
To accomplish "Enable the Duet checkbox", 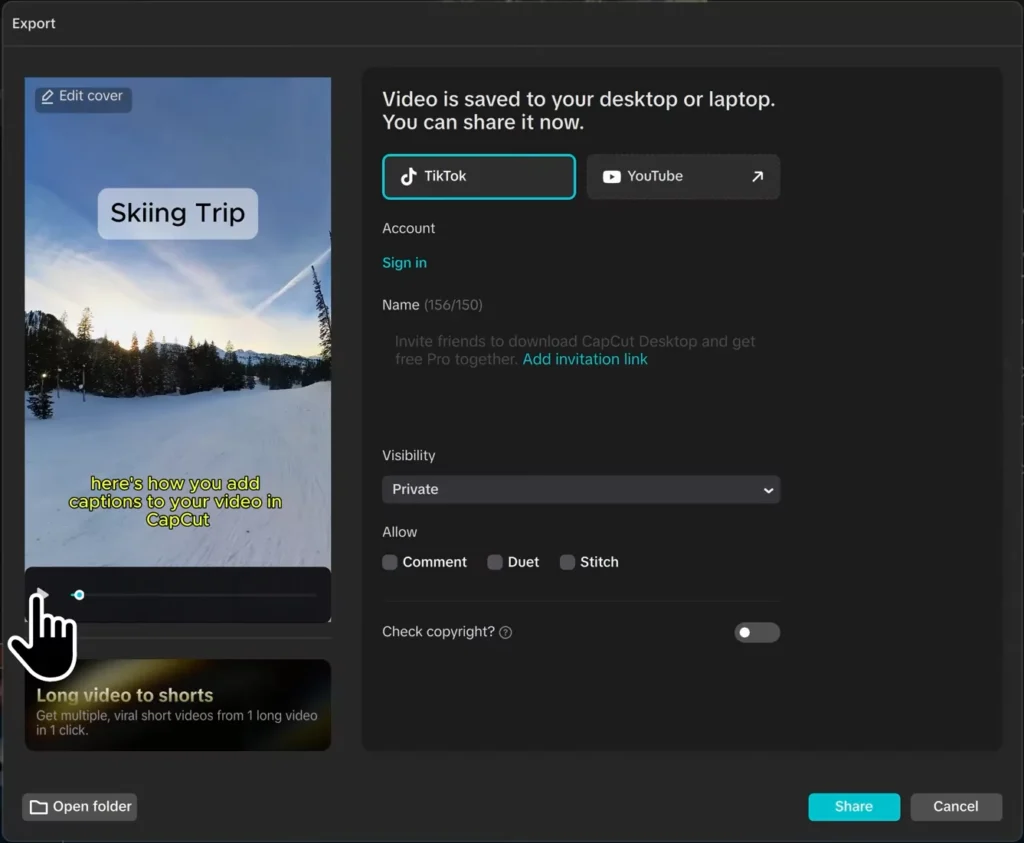I will [x=495, y=562].
